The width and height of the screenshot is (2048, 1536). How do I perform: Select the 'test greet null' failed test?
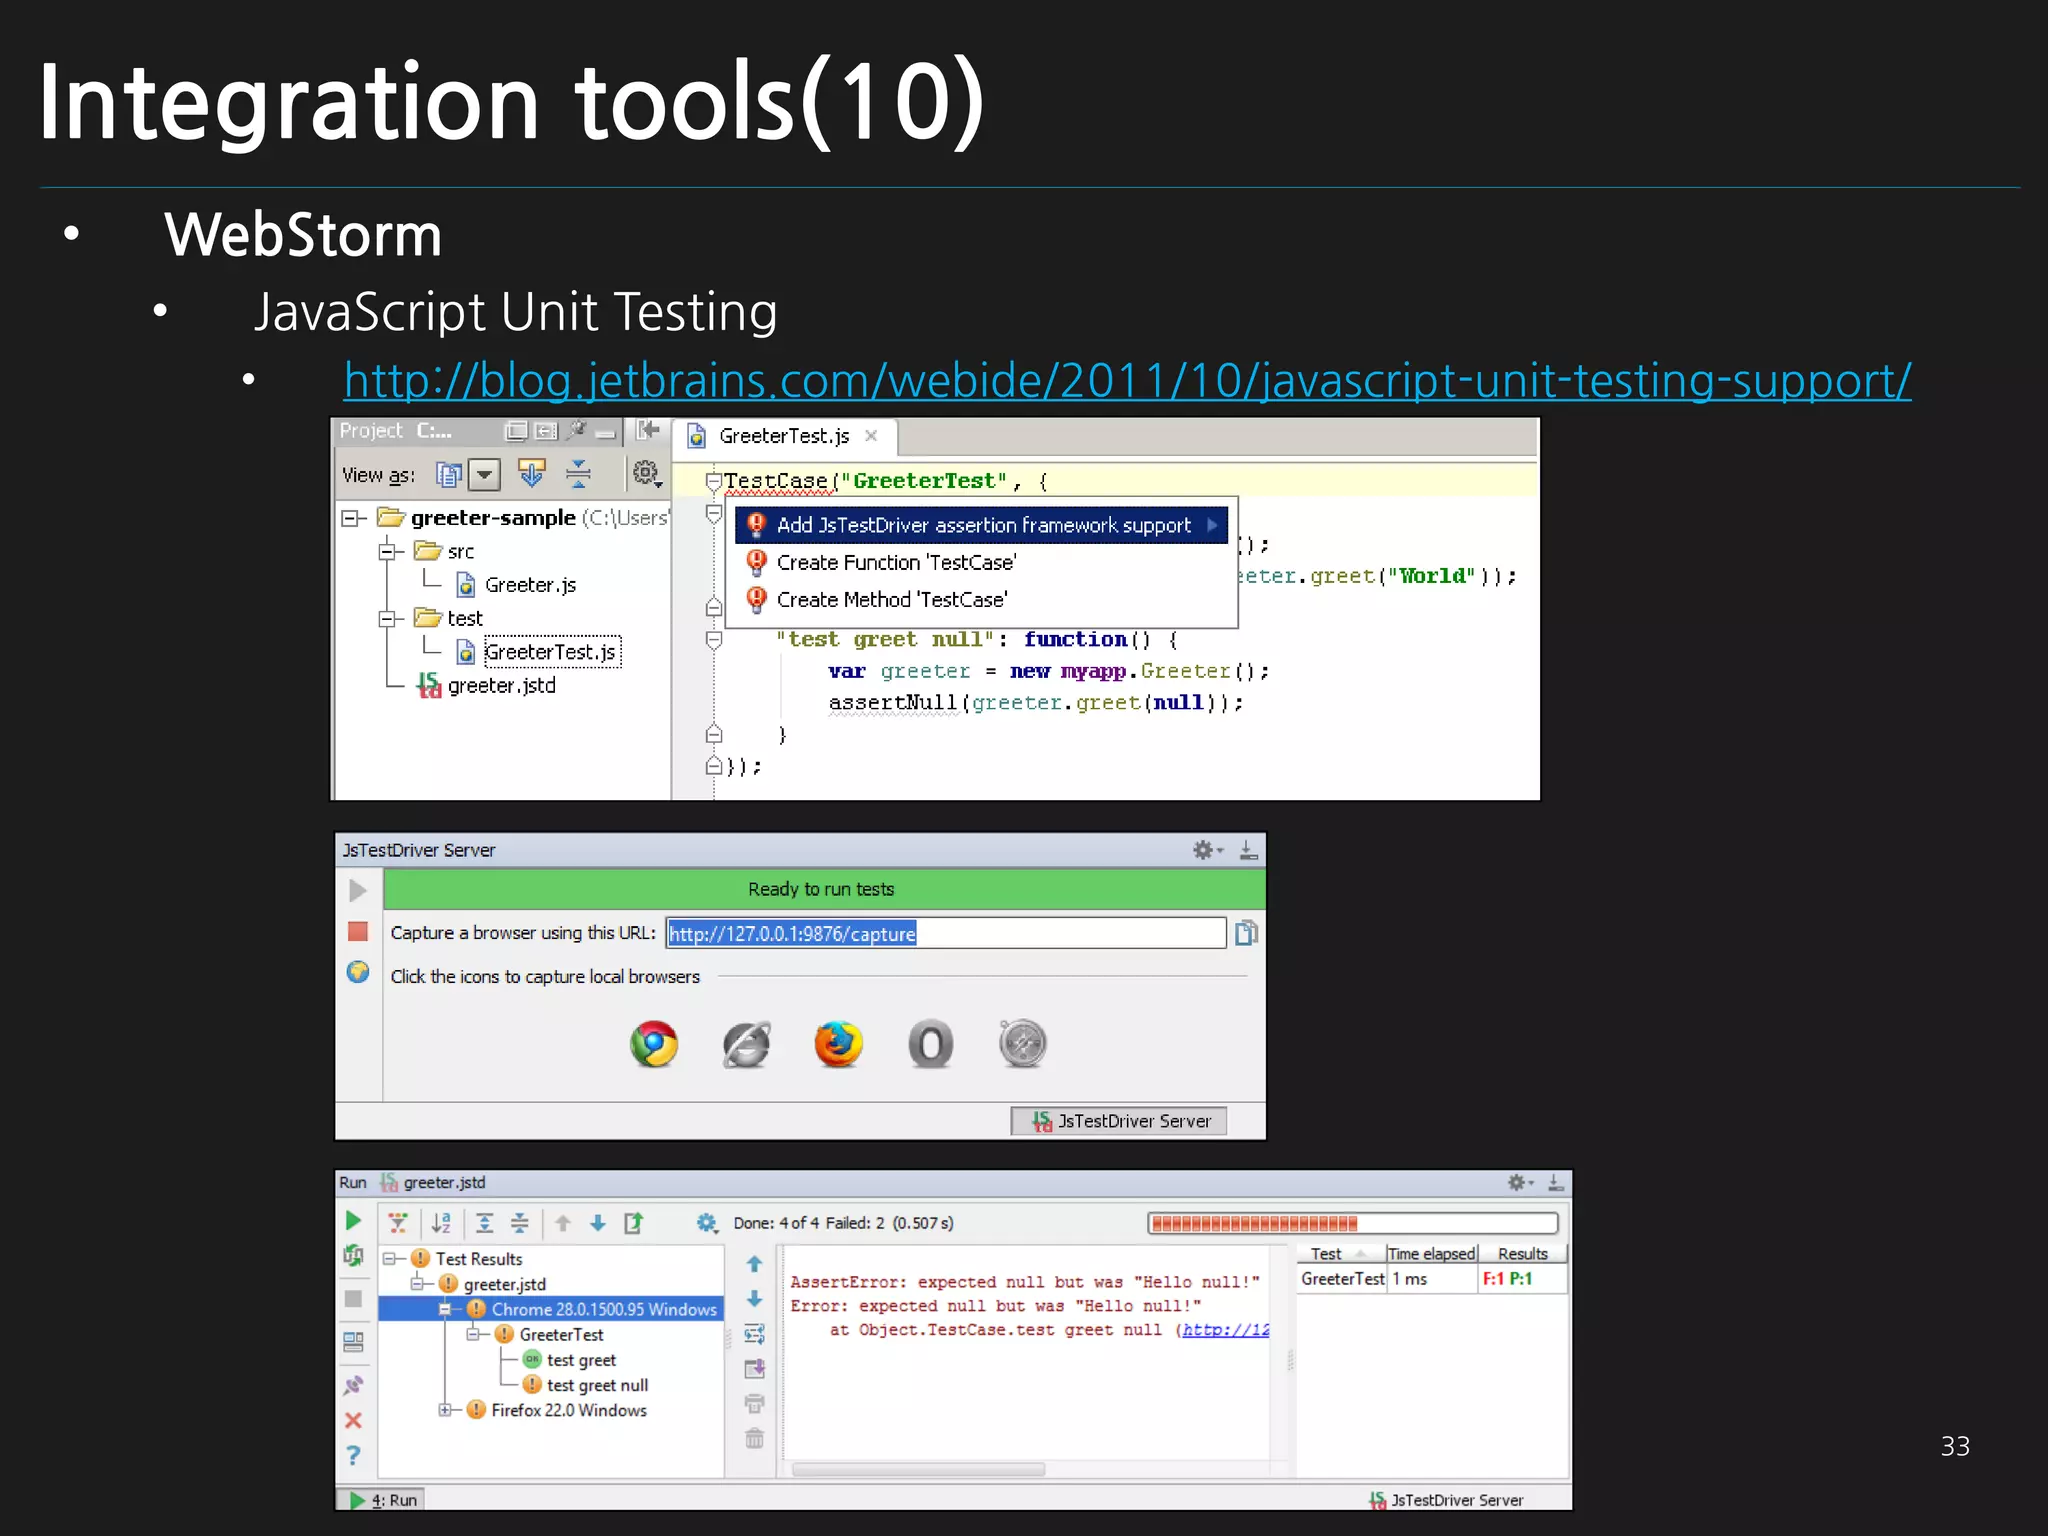tap(586, 1385)
